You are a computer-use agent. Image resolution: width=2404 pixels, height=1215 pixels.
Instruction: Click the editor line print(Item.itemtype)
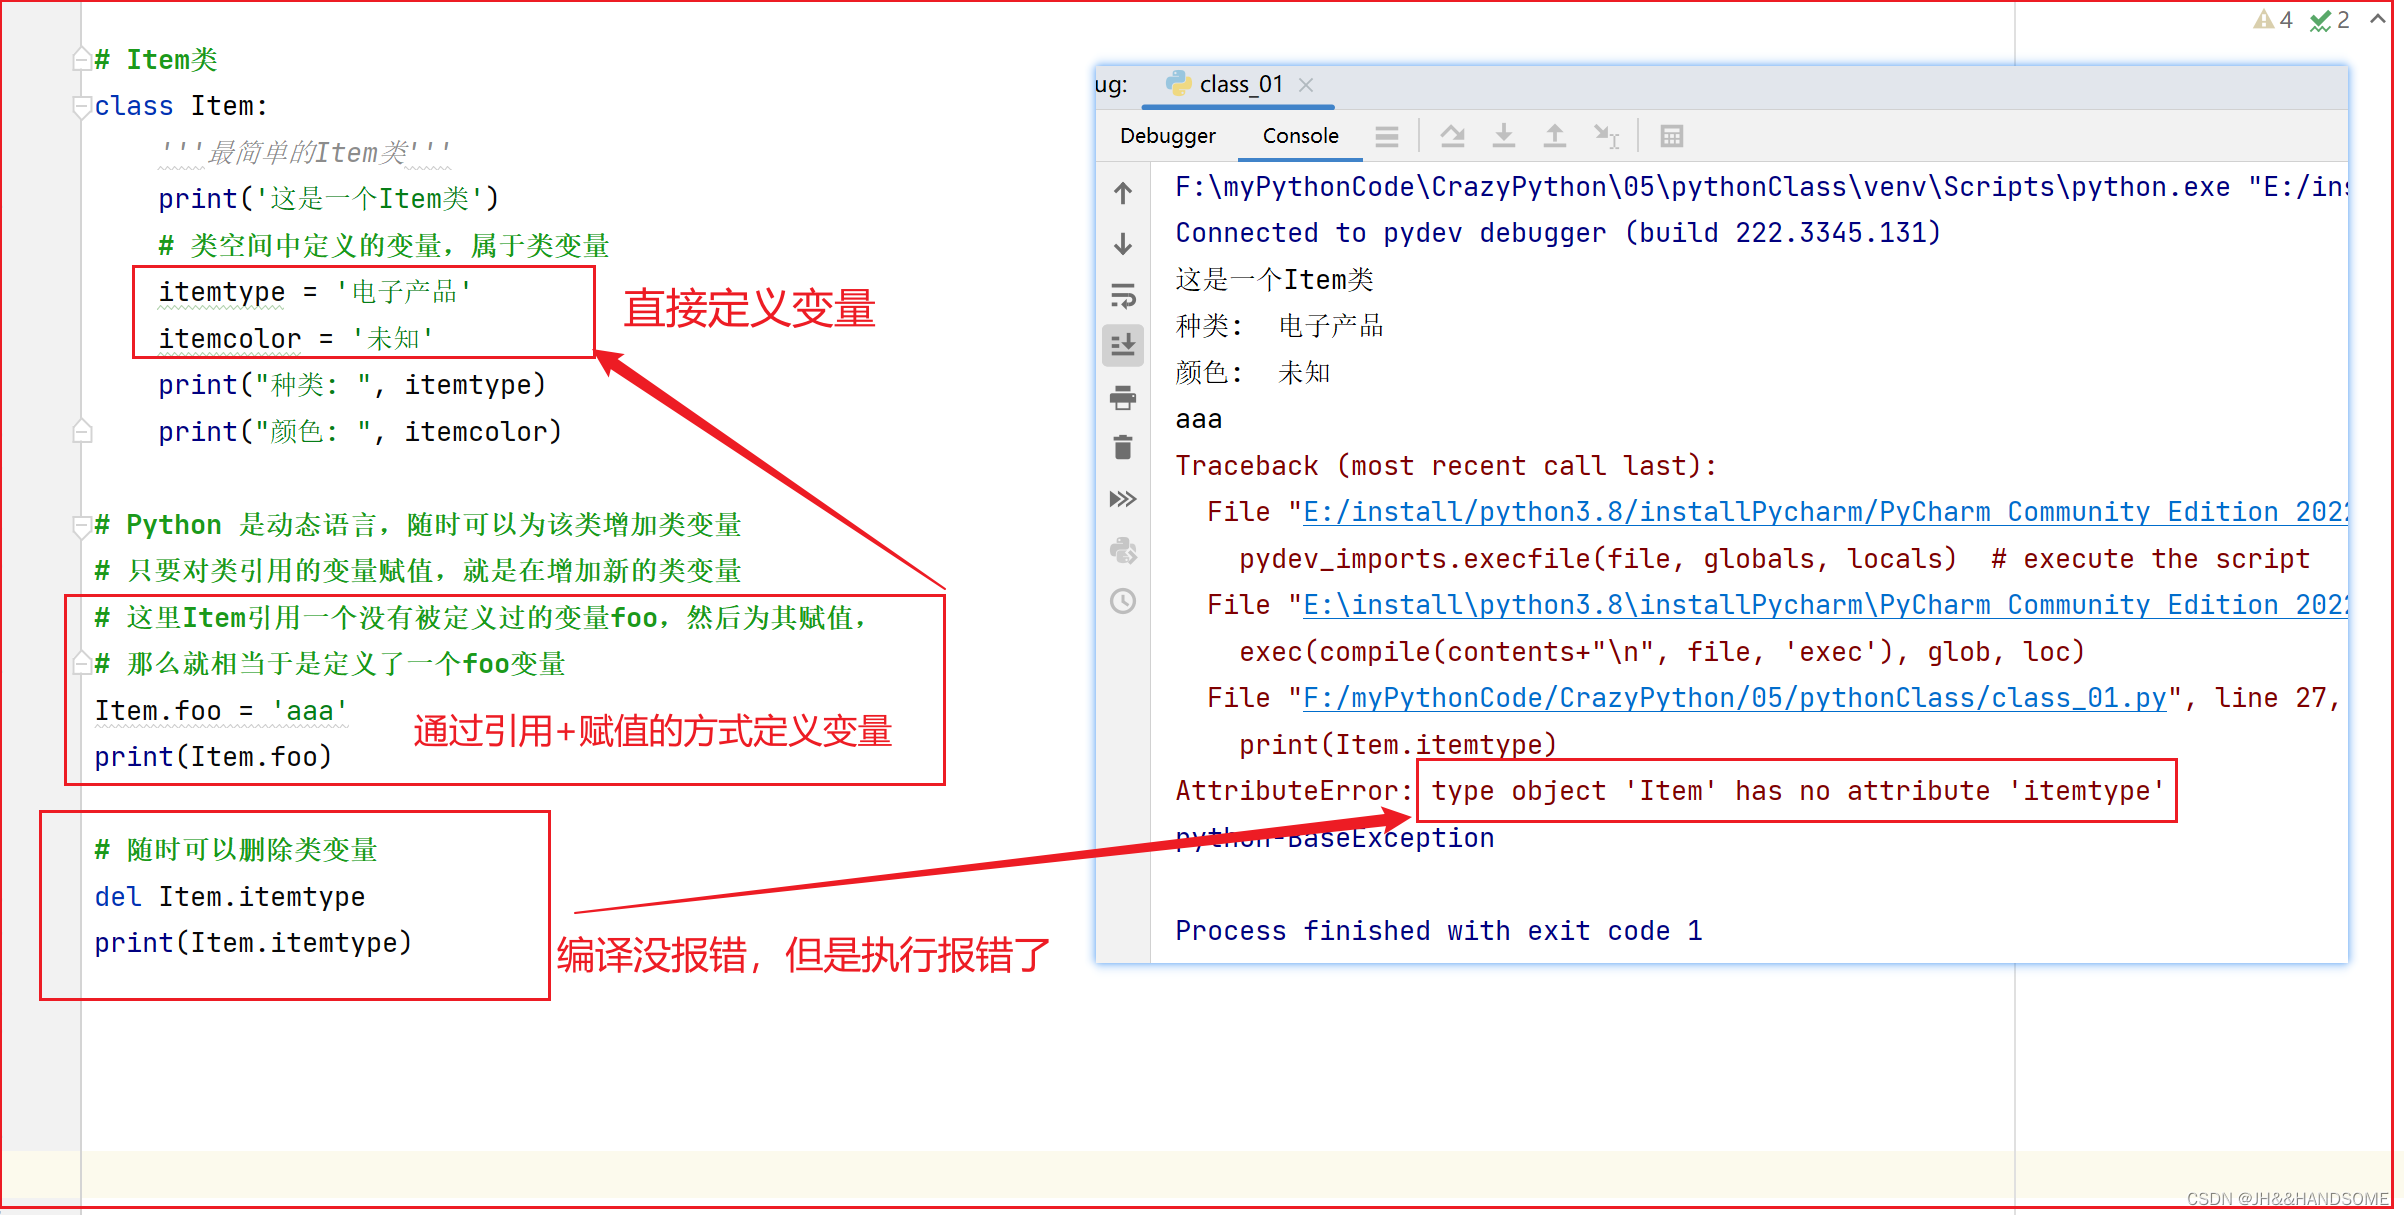[253, 943]
